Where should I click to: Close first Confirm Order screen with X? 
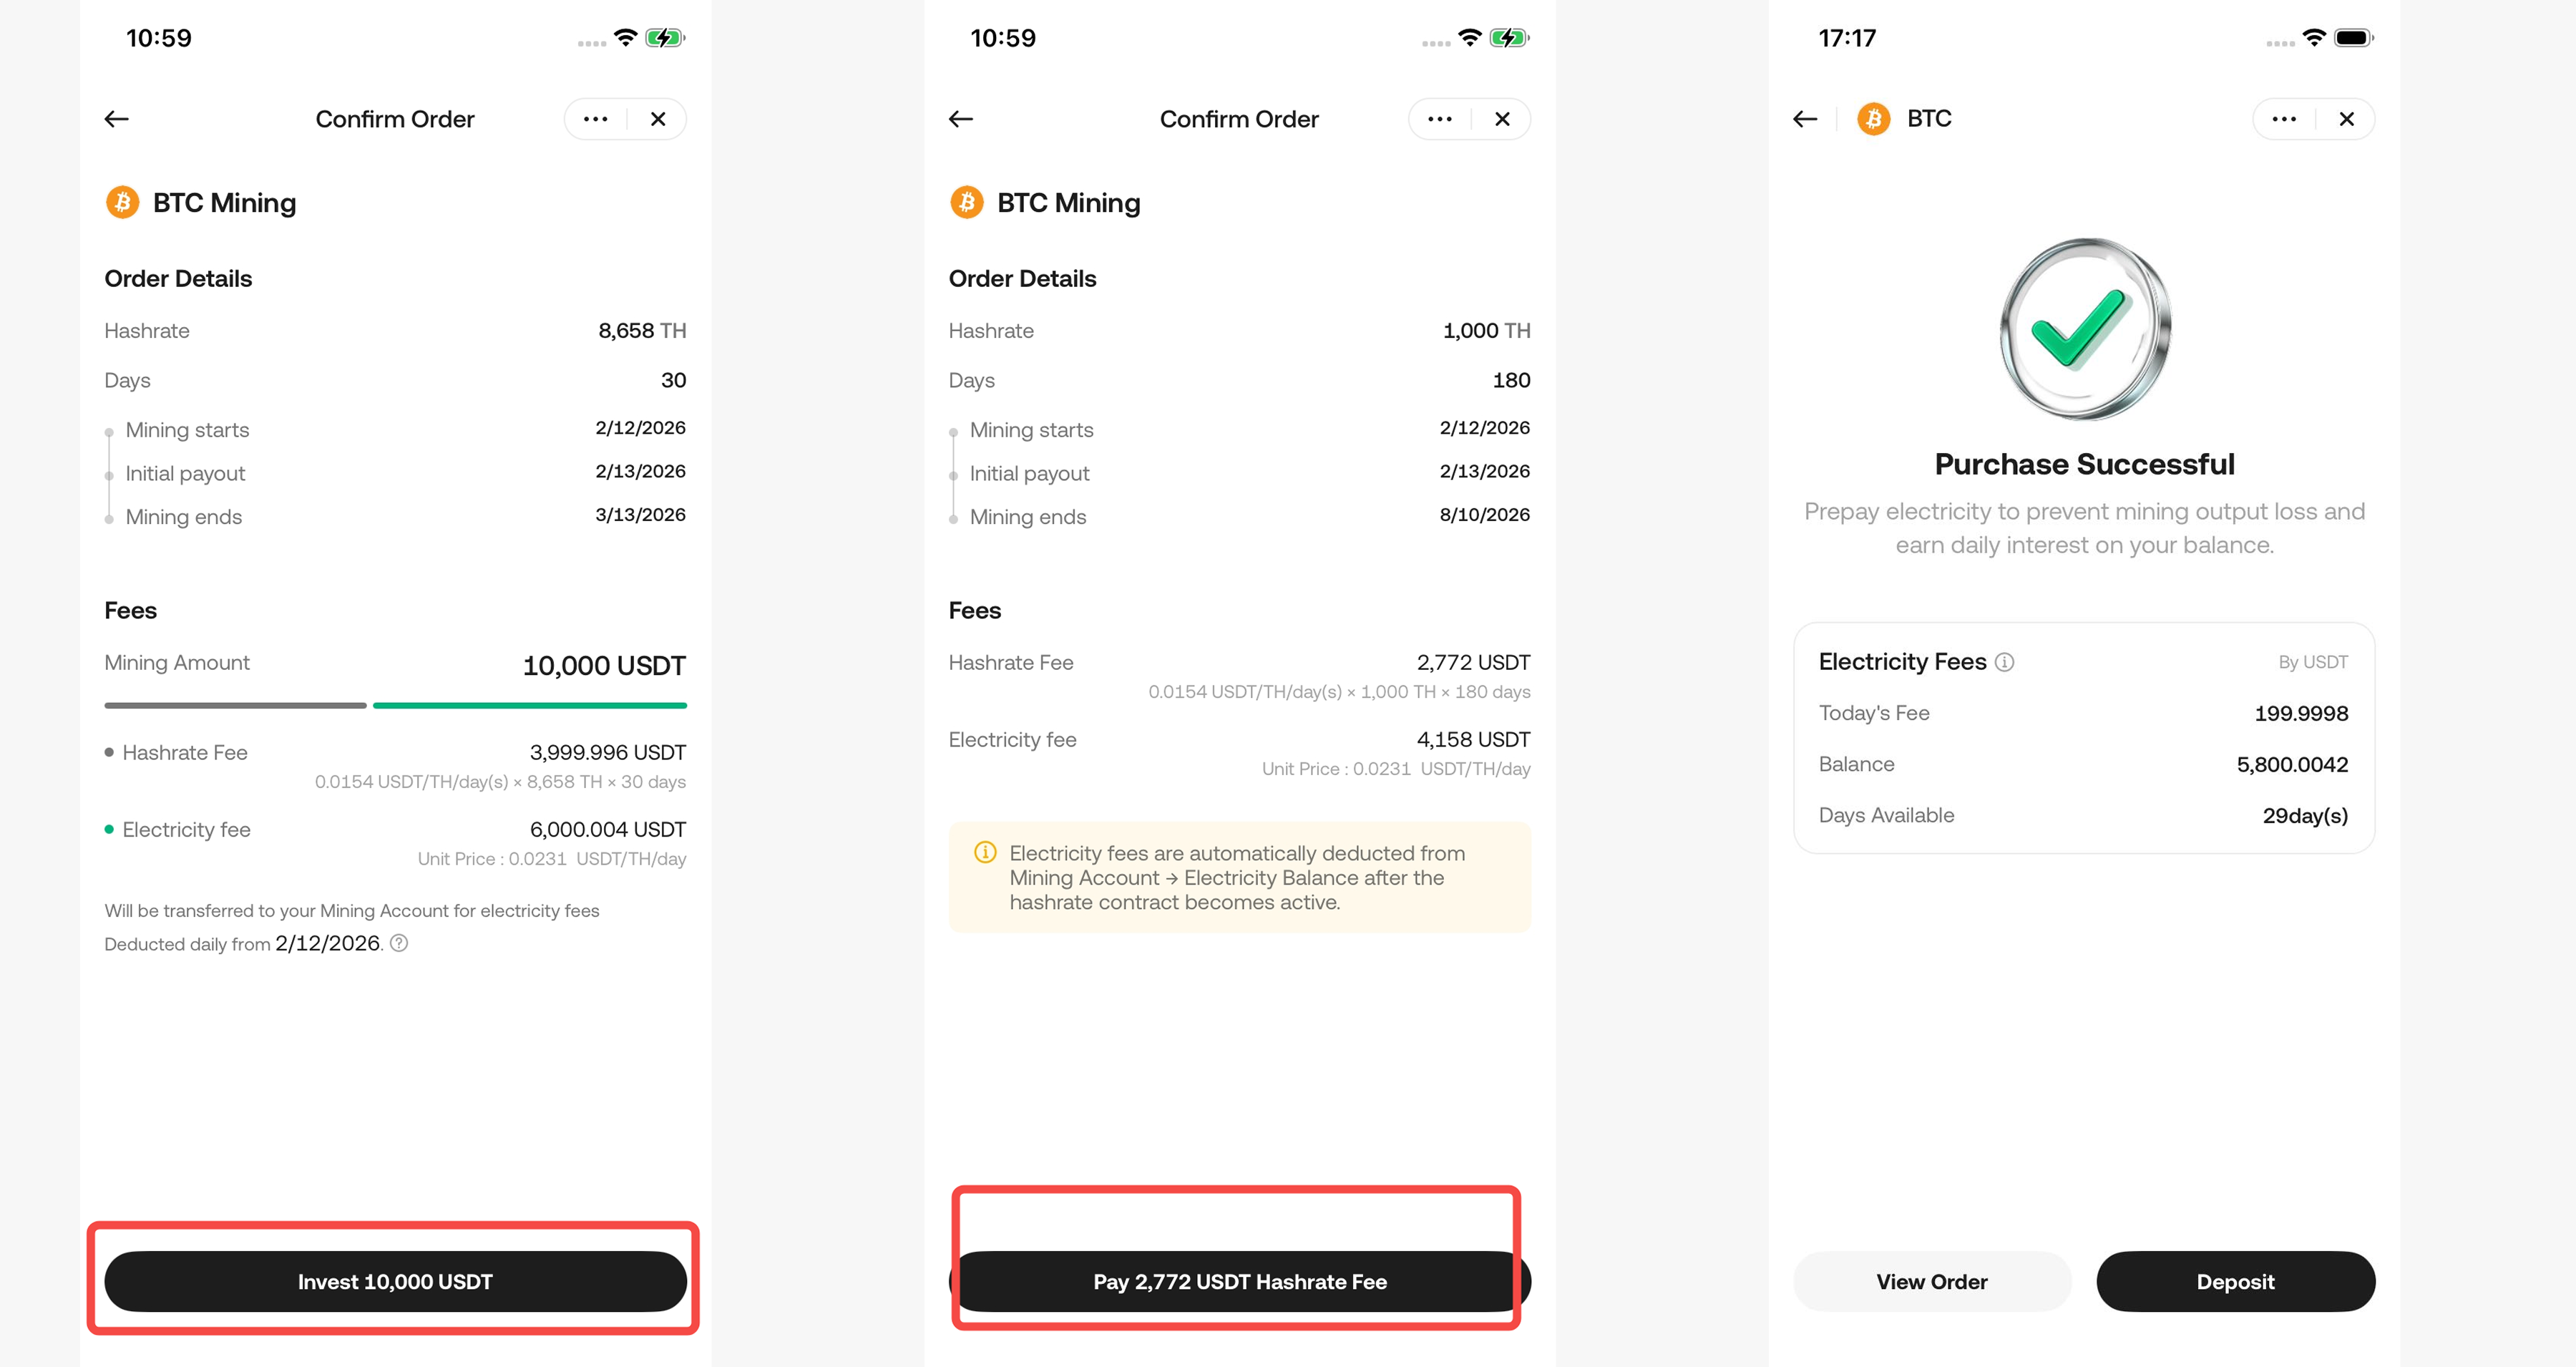coord(658,119)
